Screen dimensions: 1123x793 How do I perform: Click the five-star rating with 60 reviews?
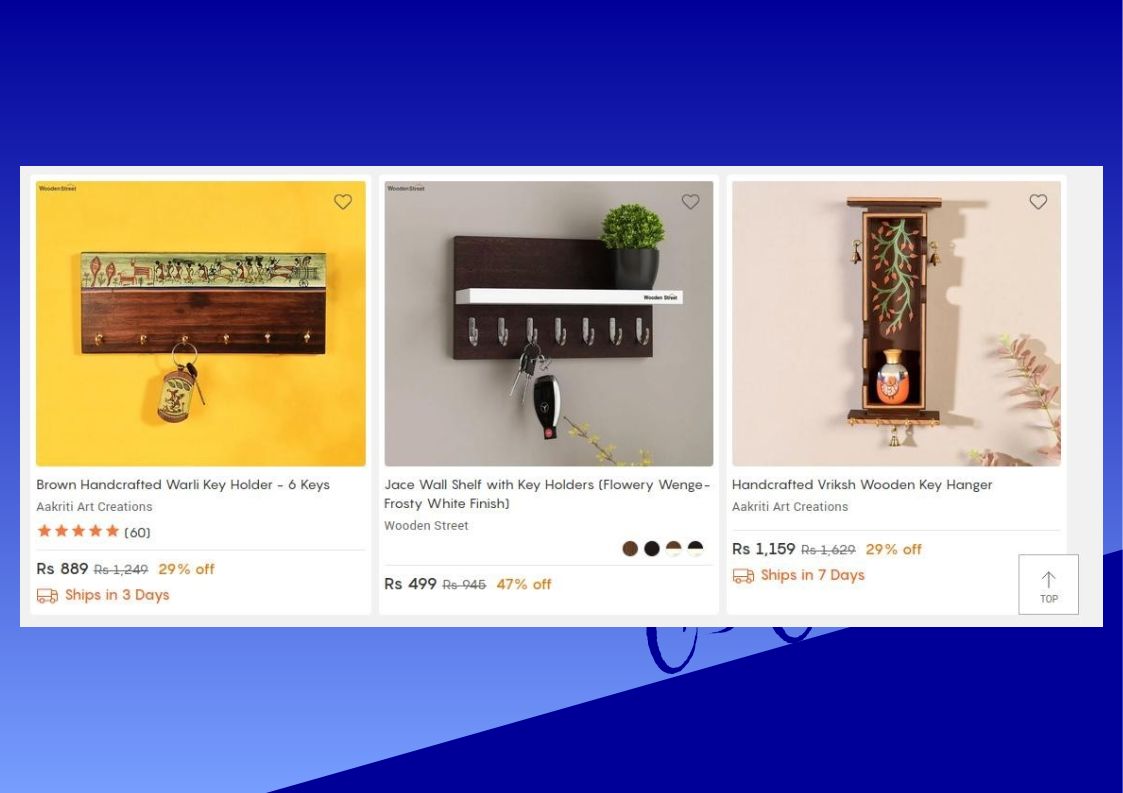[94, 532]
